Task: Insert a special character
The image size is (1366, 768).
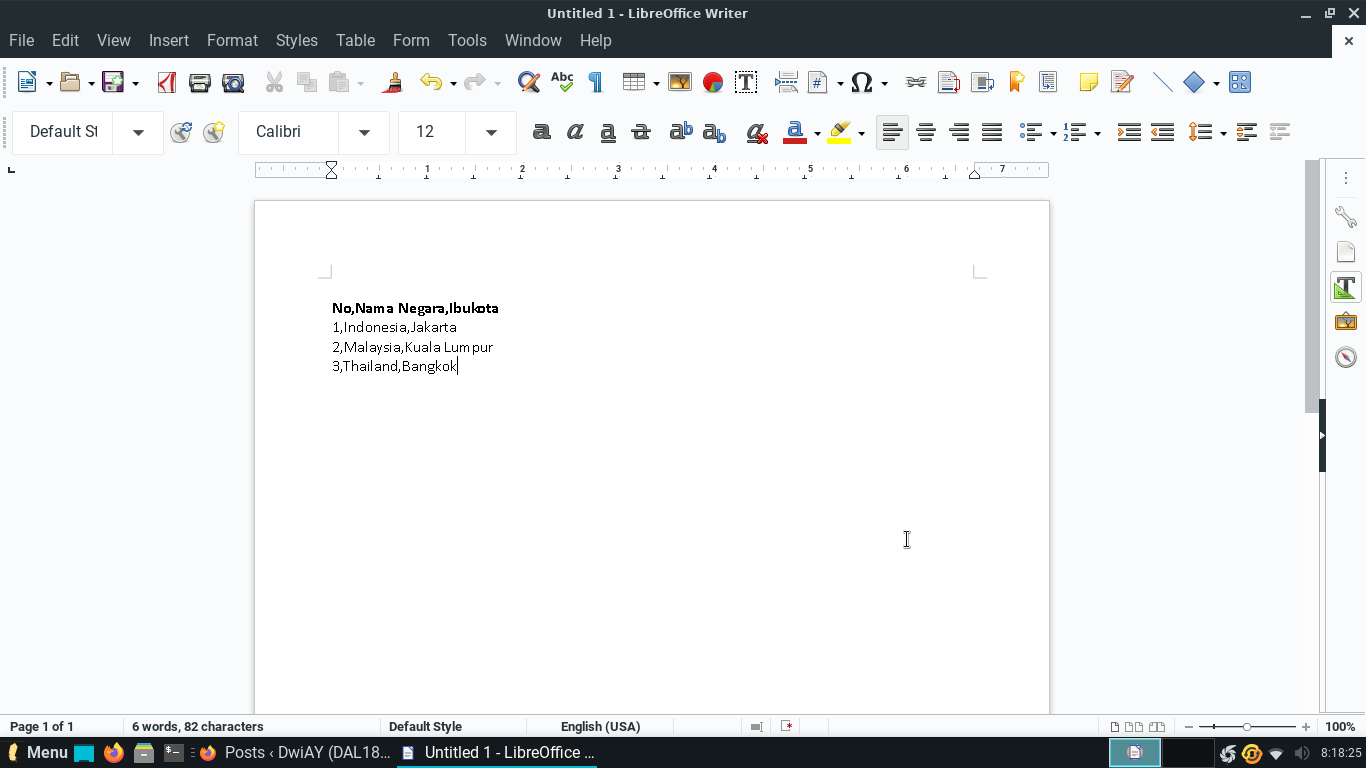Action: tap(862, 82)
